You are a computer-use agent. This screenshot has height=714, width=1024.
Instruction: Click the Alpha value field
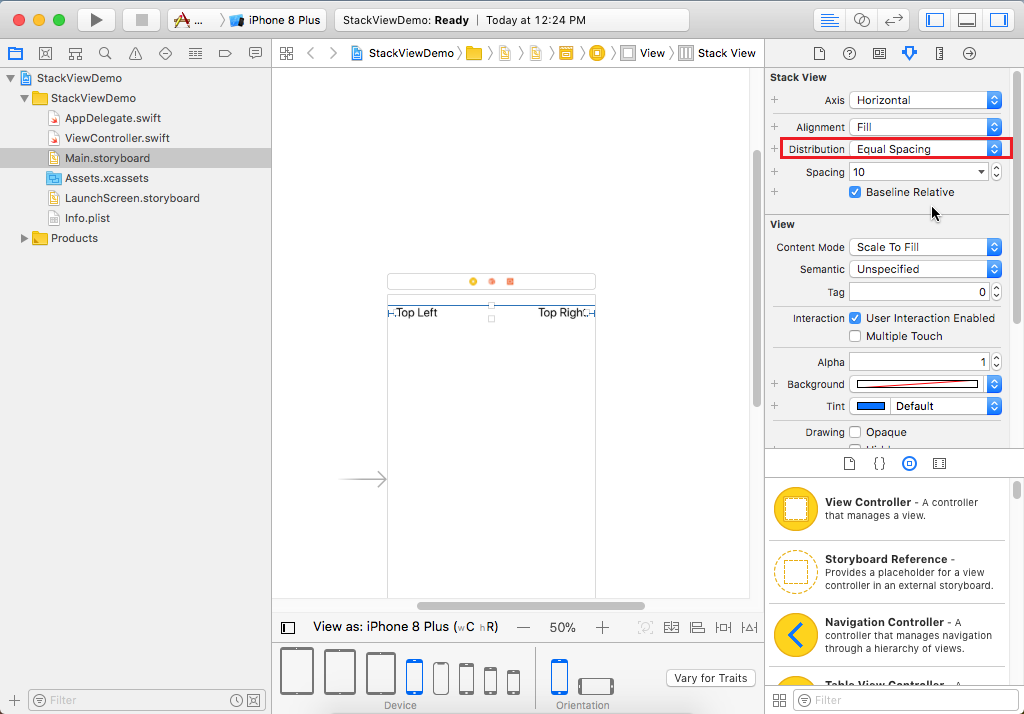[919, 362]
